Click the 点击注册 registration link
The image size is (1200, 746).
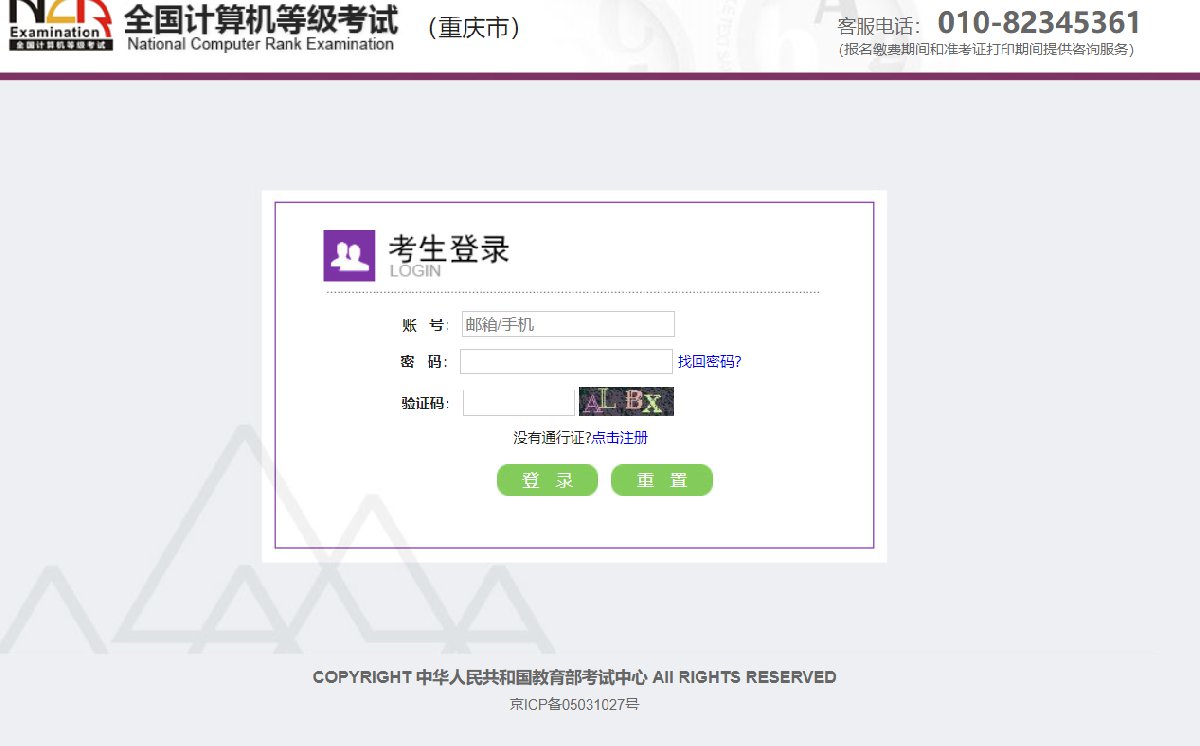(620, 437)
